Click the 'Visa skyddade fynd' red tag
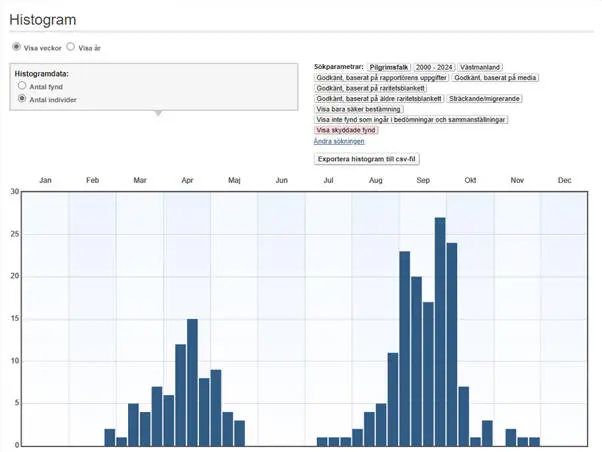This screenshot has width=602, height=452. point(346,130)
